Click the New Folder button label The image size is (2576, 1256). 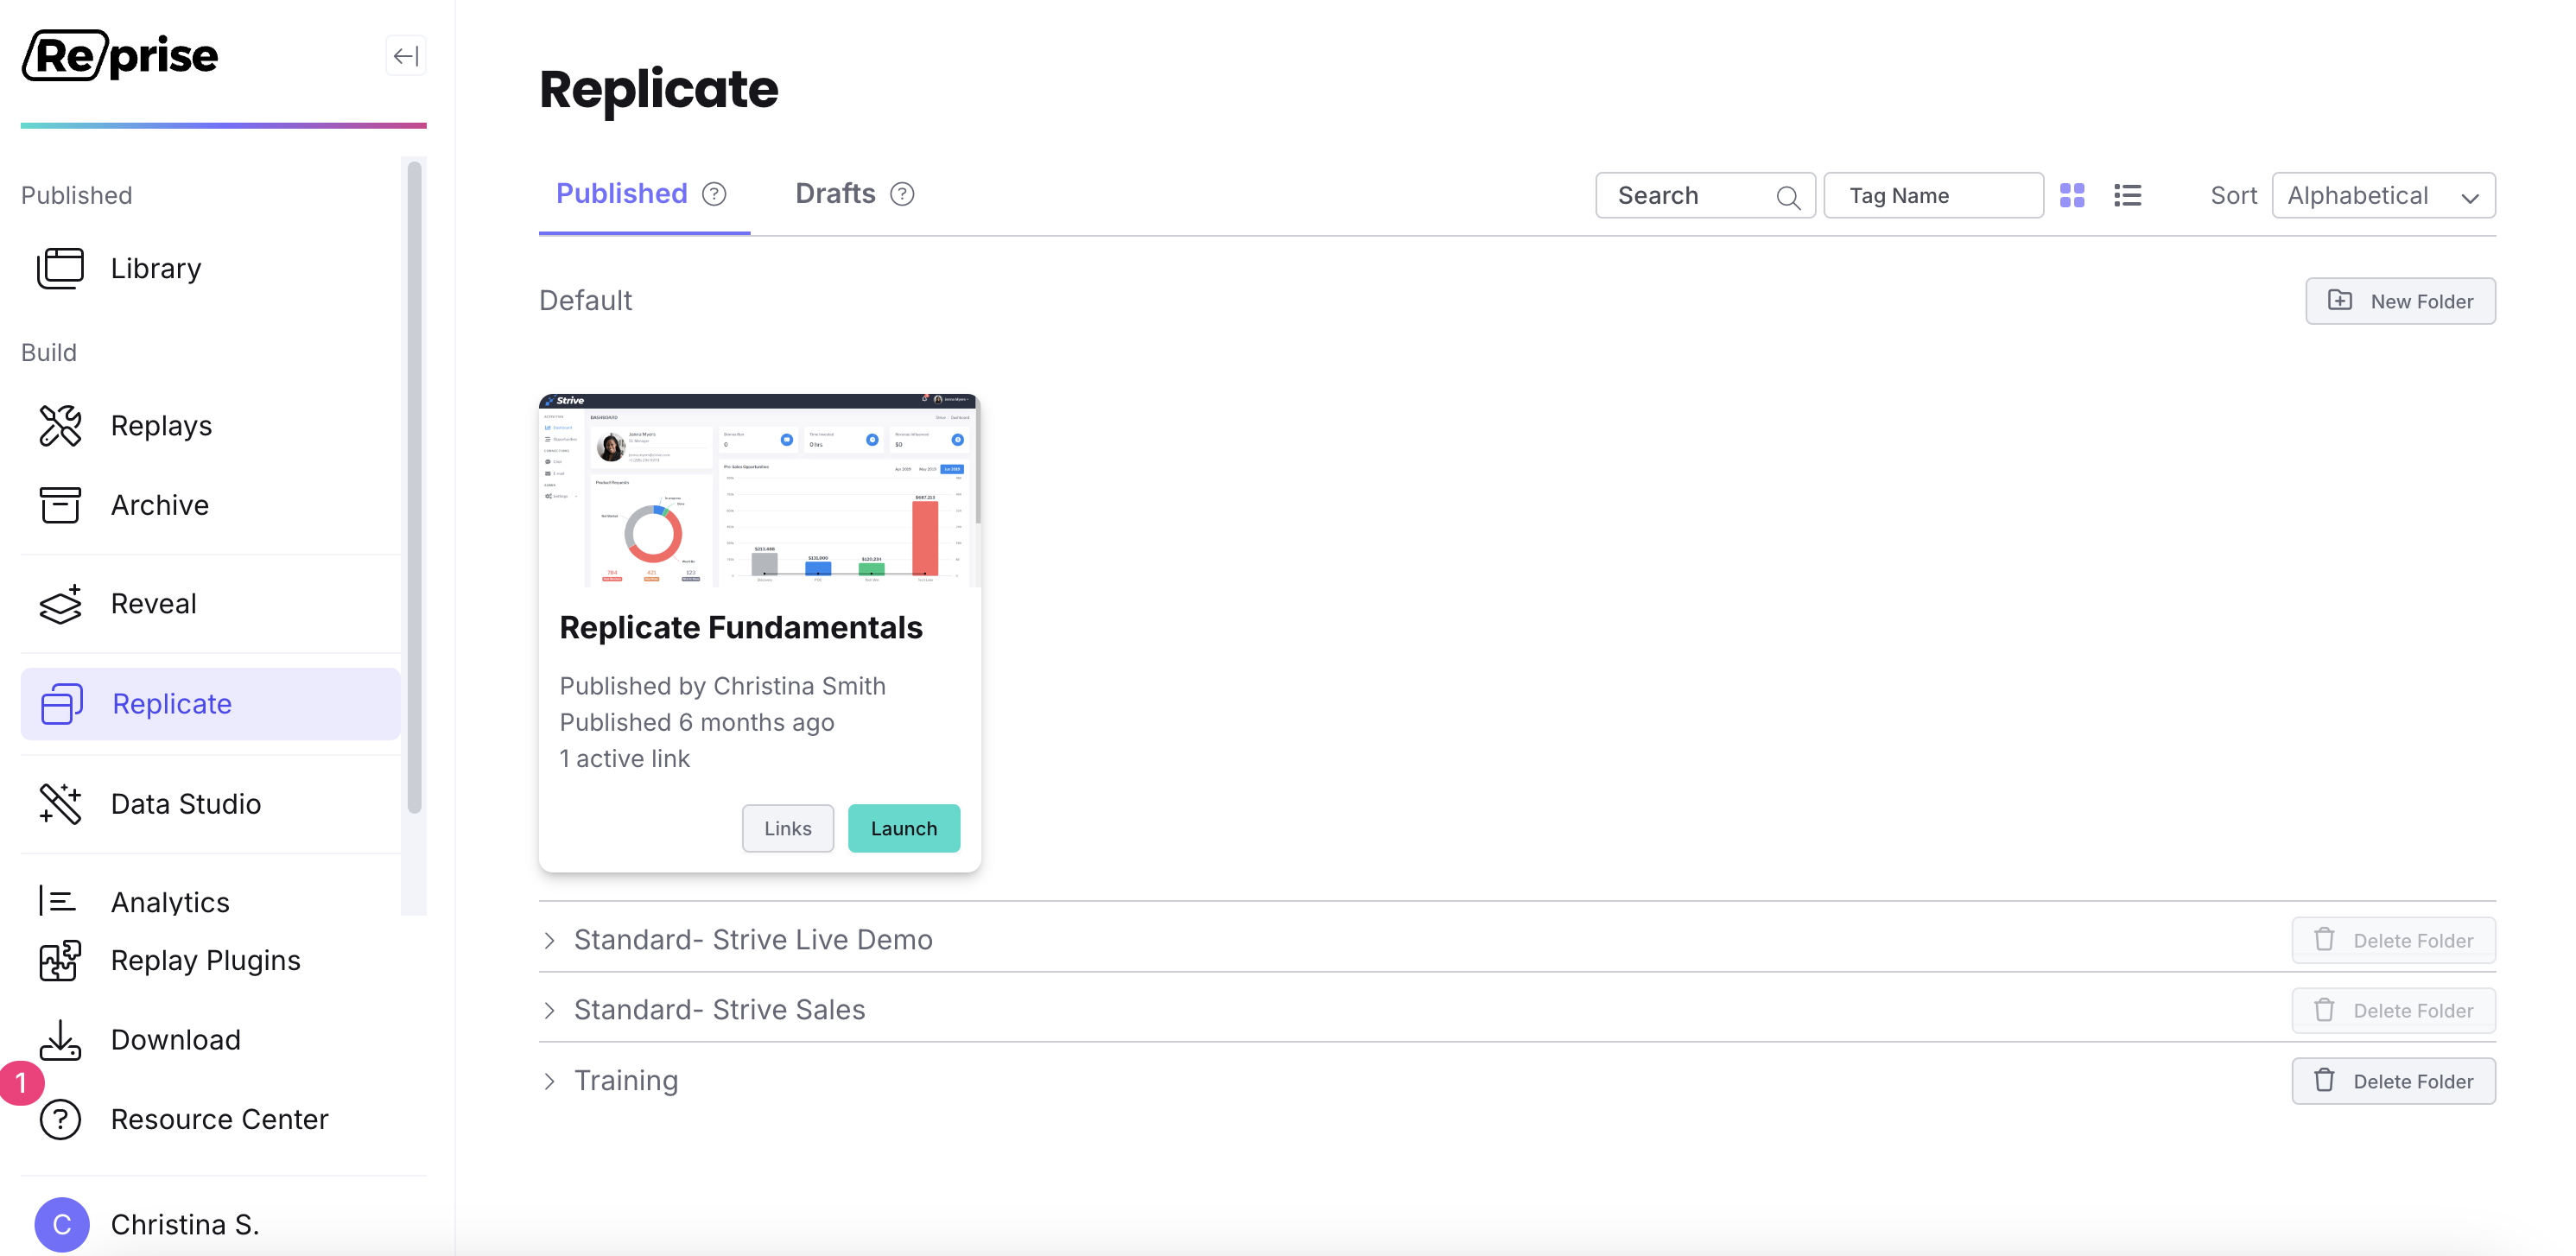pyautogui.click(x=2421, y=301)
